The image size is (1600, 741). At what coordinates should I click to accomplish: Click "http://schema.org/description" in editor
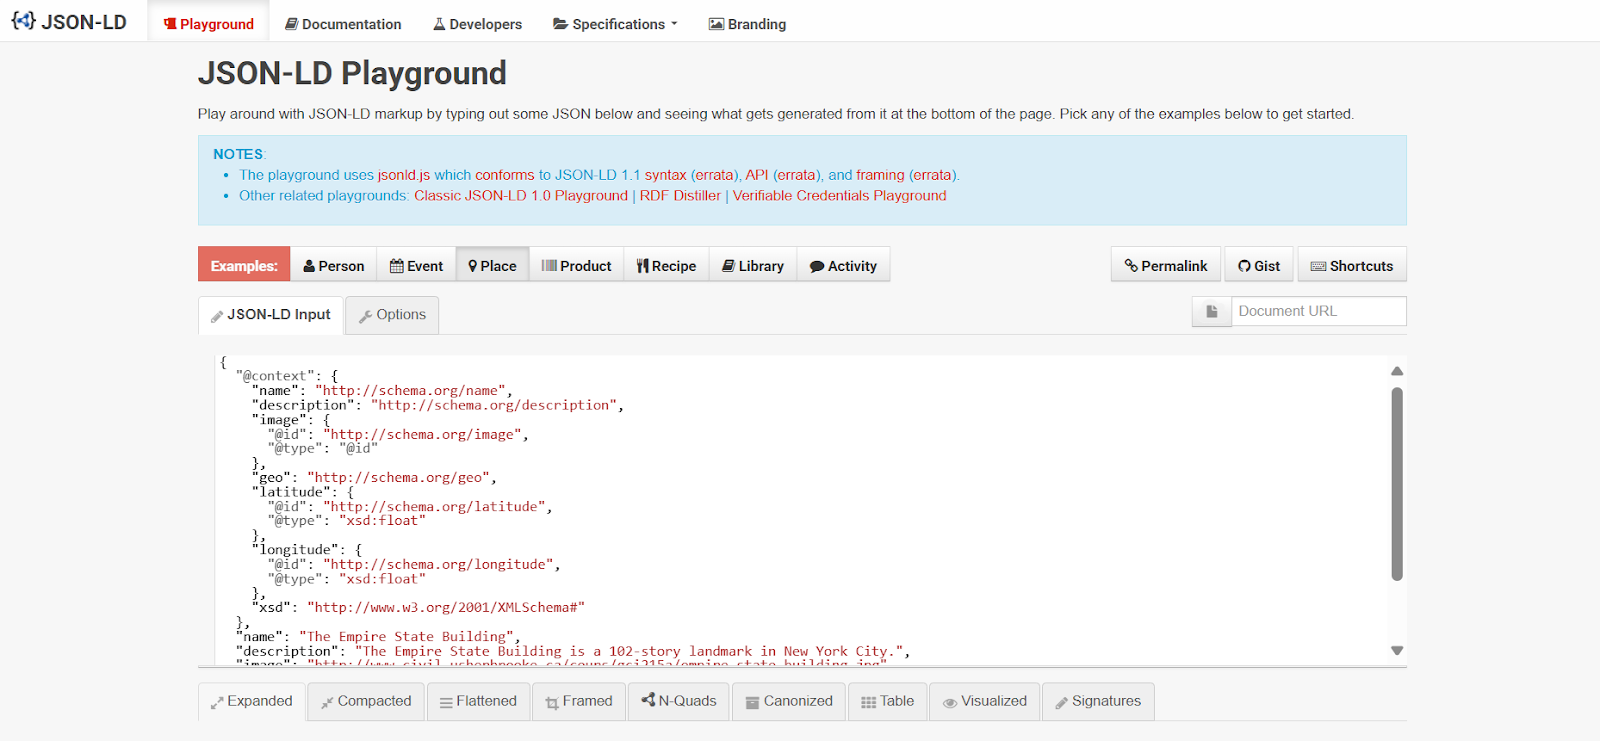click(494, 406)
